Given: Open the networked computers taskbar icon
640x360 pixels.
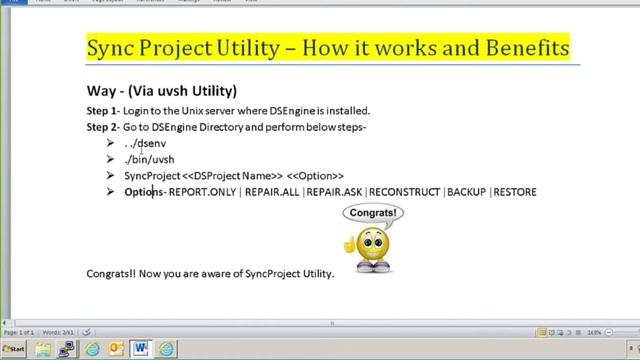Looking at the screenshot, I should [67, 349].
